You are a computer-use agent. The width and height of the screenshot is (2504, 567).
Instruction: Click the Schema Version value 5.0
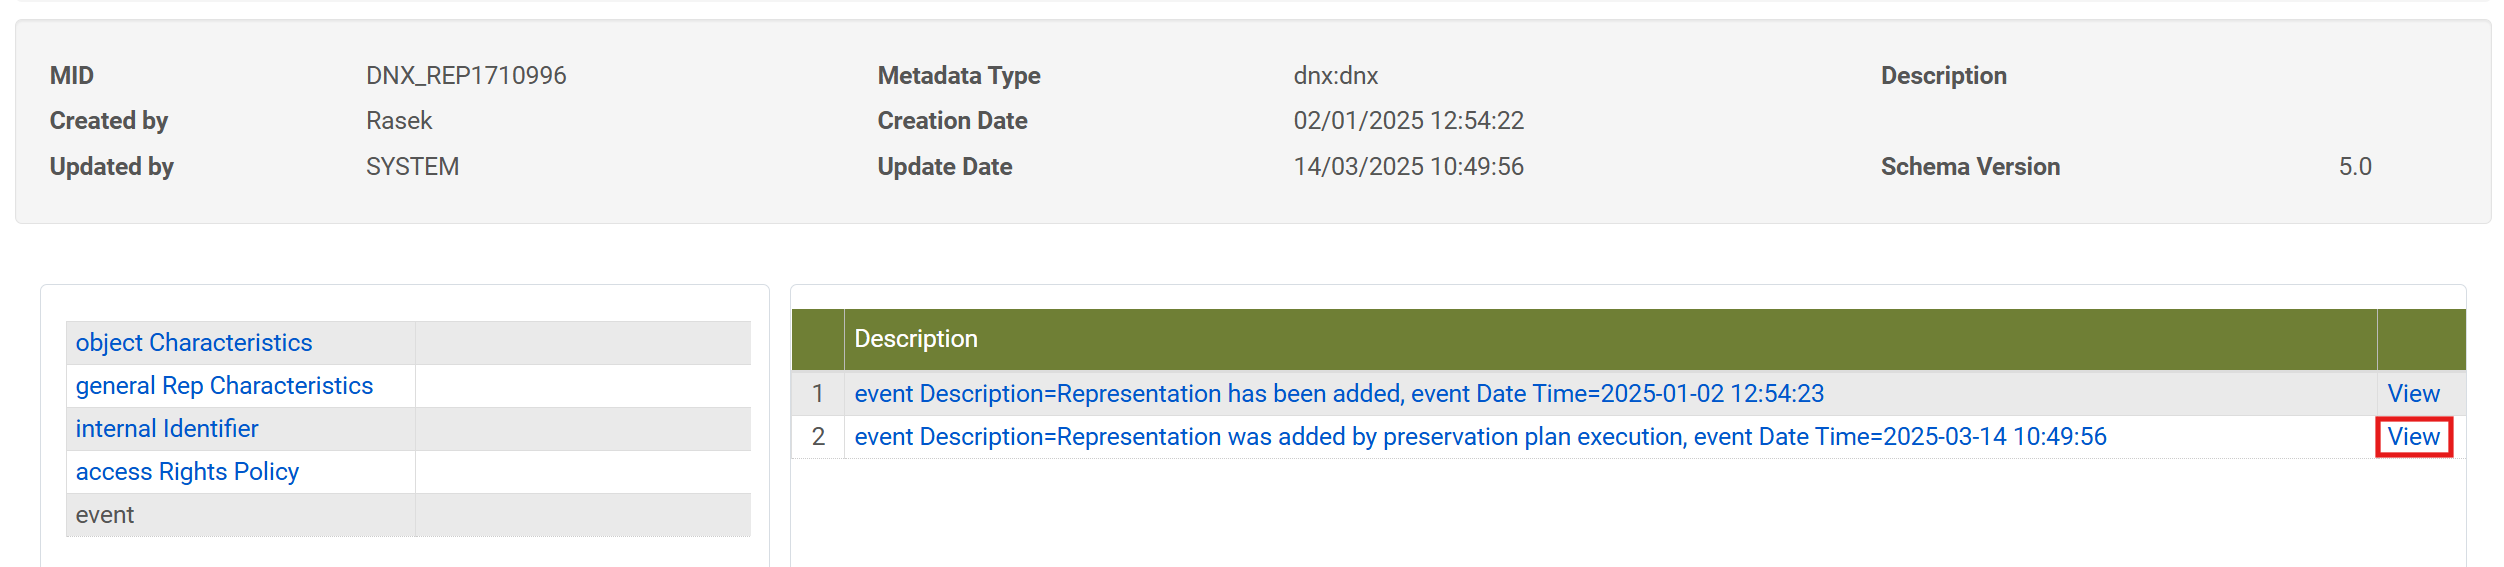(x=2354, y=167)
